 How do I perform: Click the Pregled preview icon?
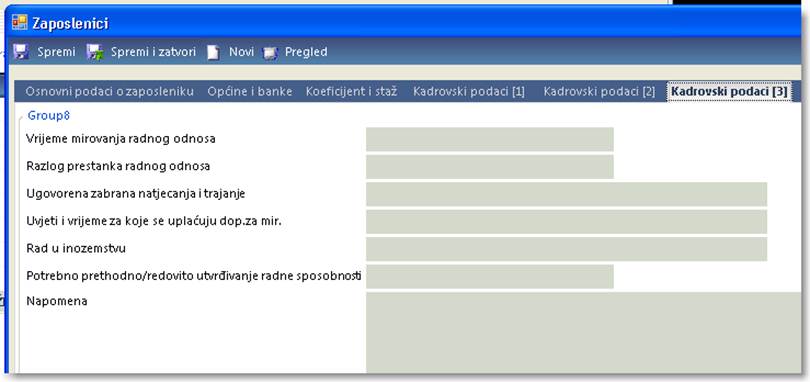(x=270, y=53)
